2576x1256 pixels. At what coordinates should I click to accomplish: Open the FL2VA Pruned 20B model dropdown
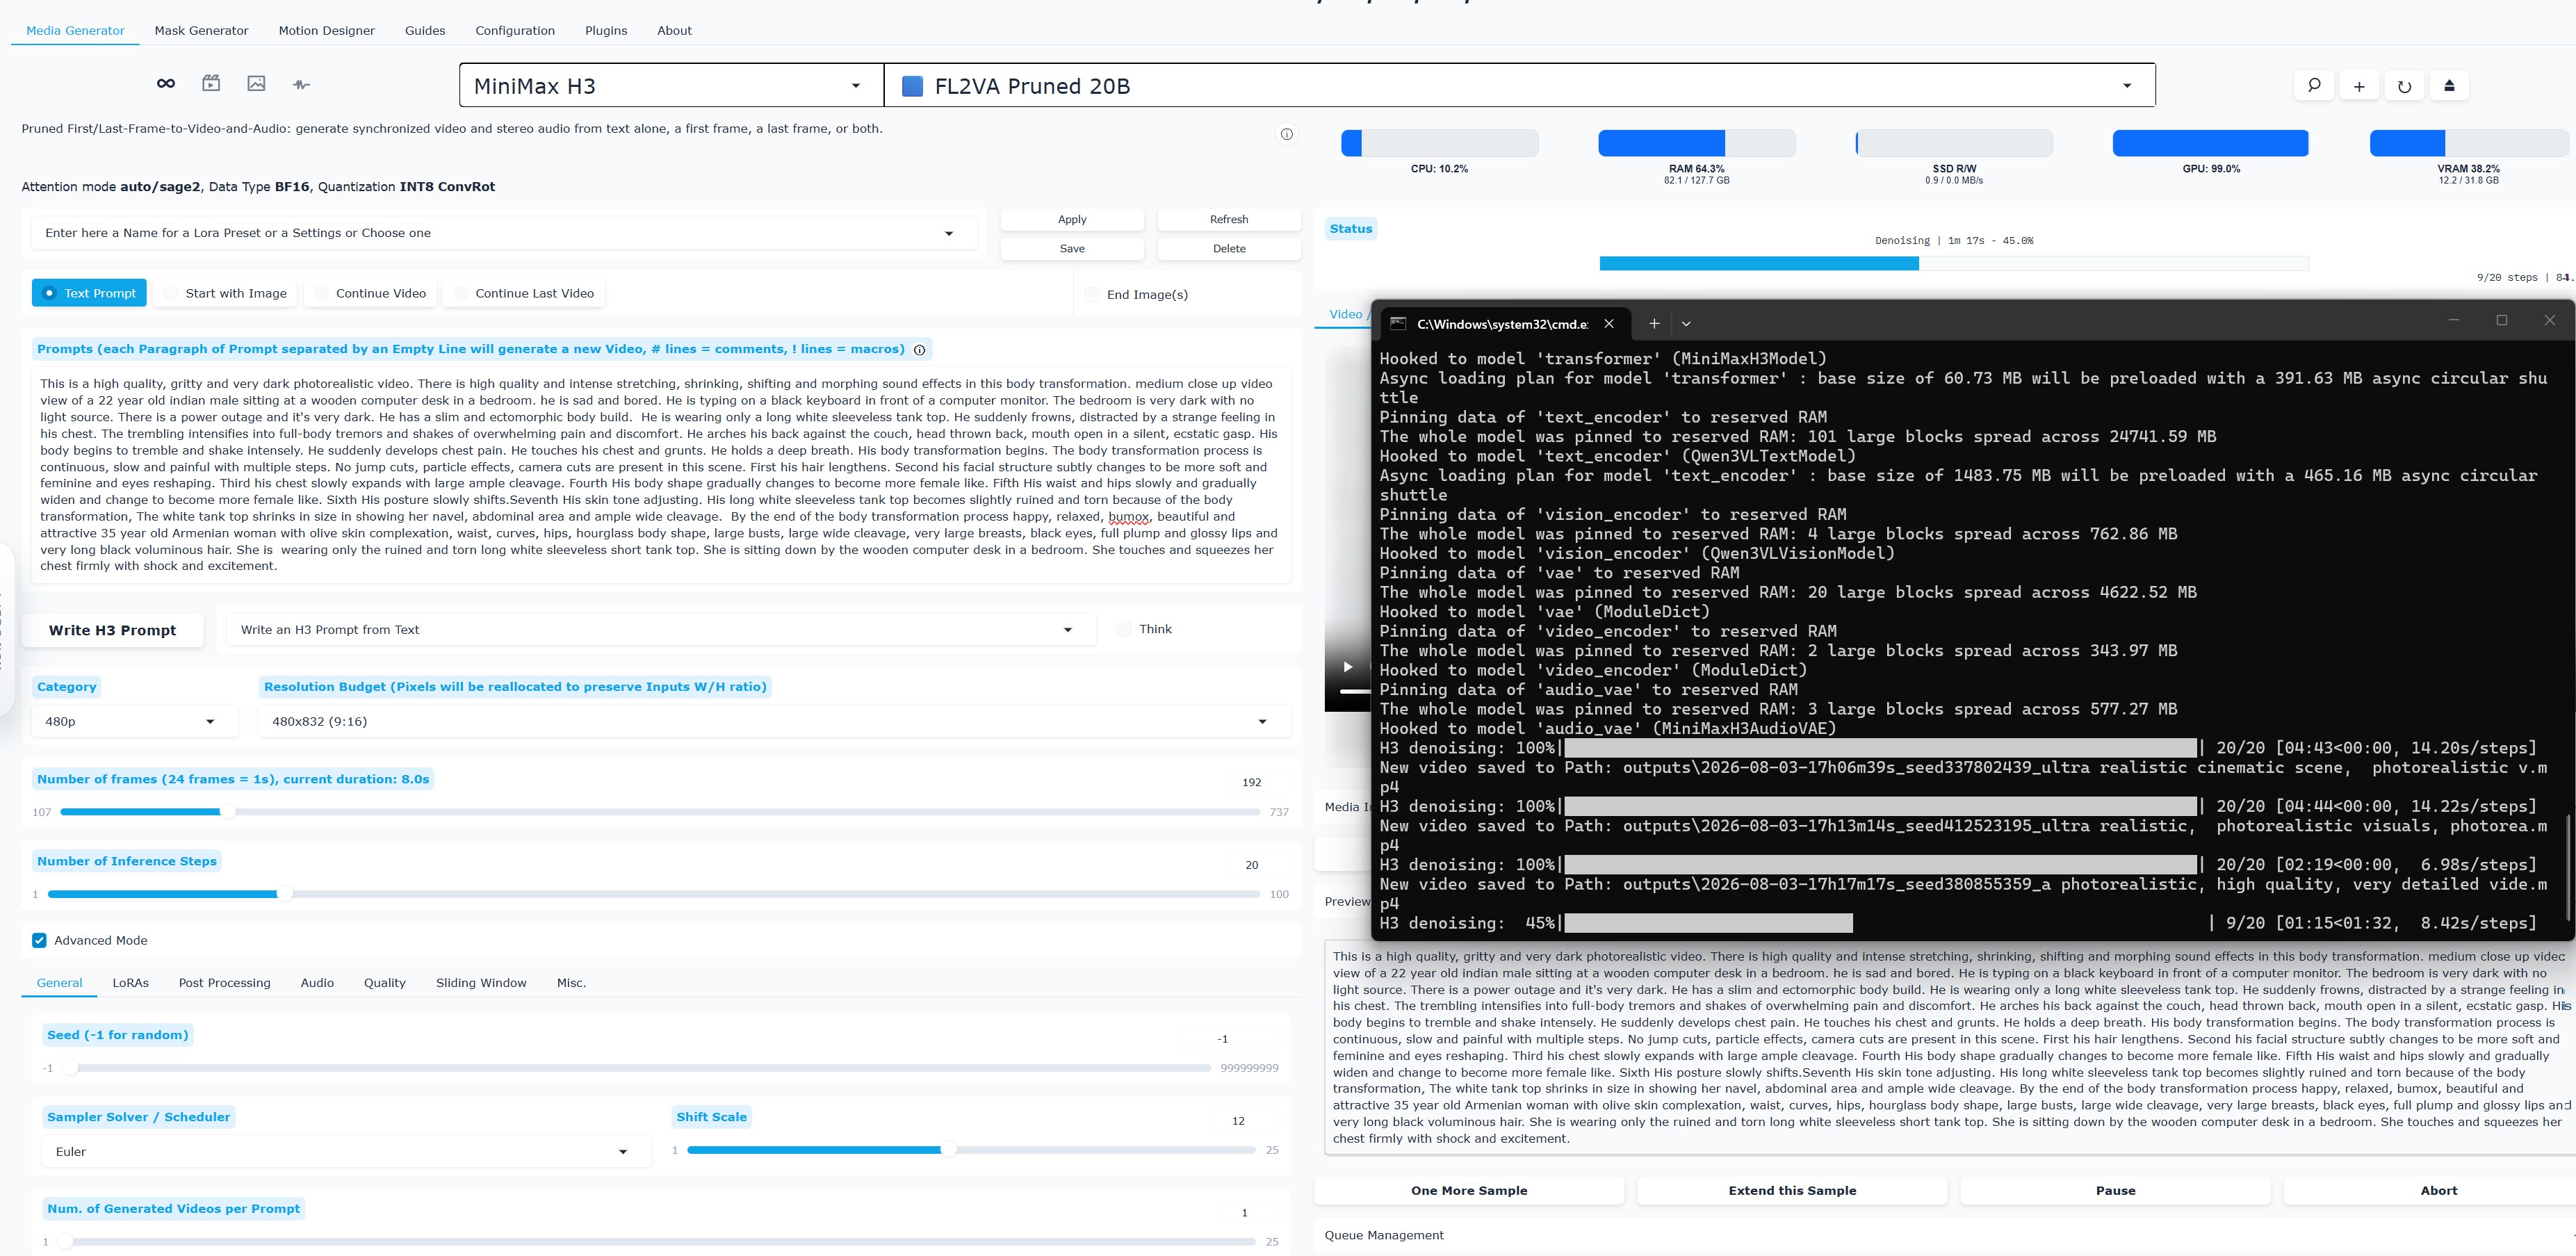tap(1519, 86)
